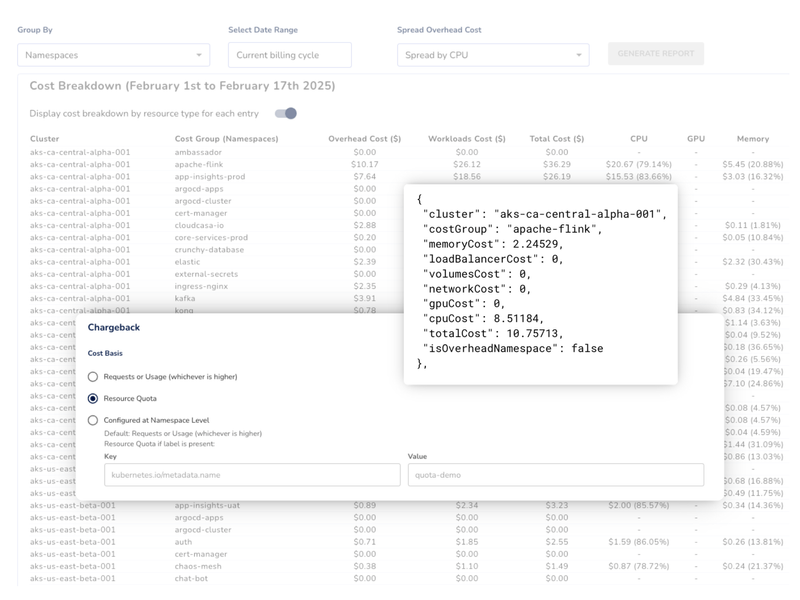Click the Key input field
The width and height of the screenshot is (800, 600).
click(252, 475)
